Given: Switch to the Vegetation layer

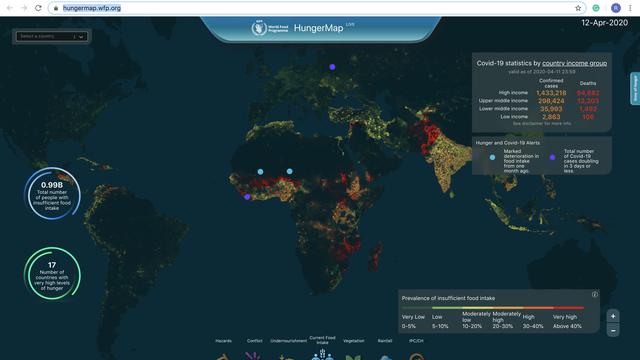Looking at the screenshot, I should click(353, 357).
